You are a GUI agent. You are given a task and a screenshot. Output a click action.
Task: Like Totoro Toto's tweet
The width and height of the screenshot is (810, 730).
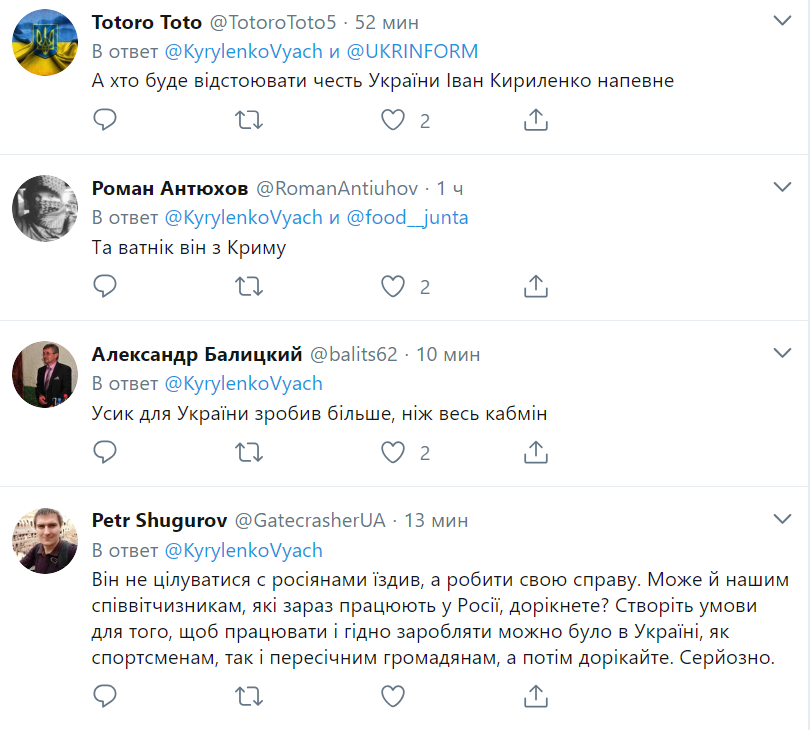(394, 121)
